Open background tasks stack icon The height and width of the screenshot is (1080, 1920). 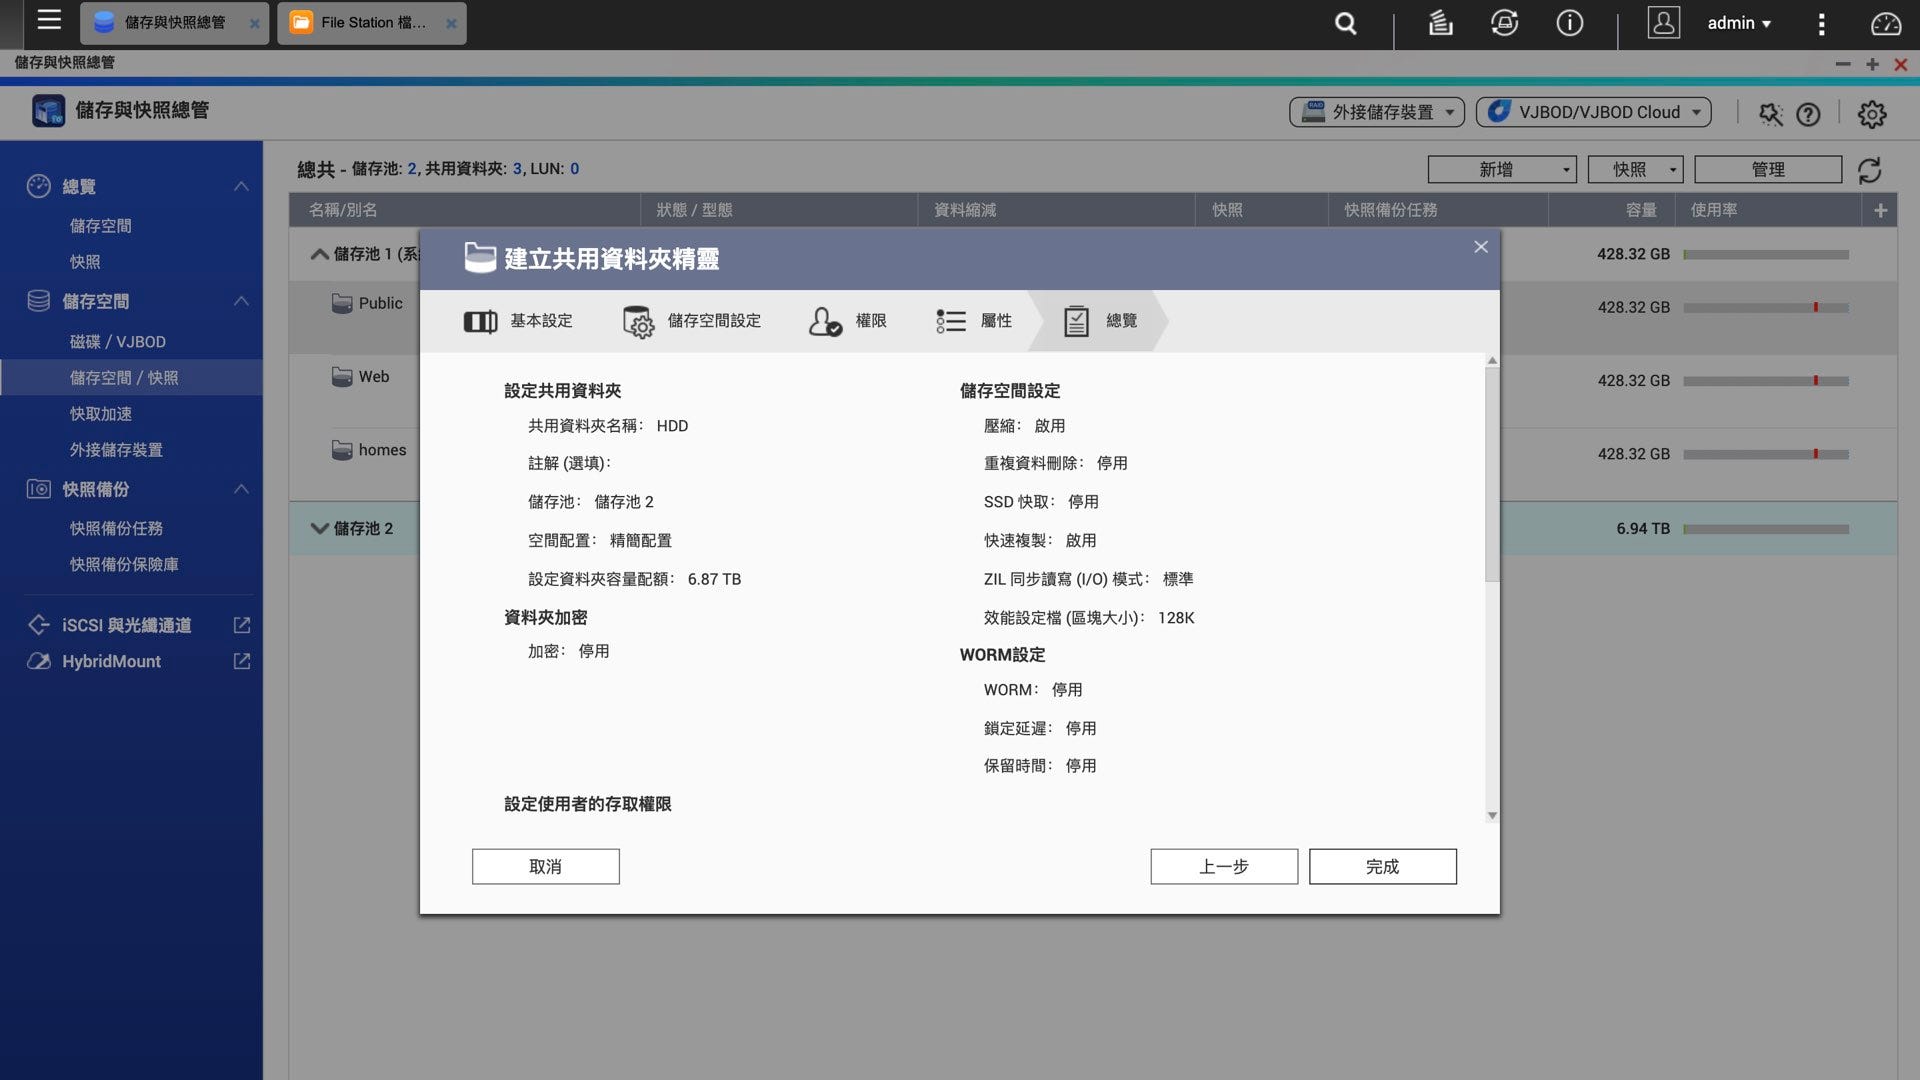tap(1440, 23)
